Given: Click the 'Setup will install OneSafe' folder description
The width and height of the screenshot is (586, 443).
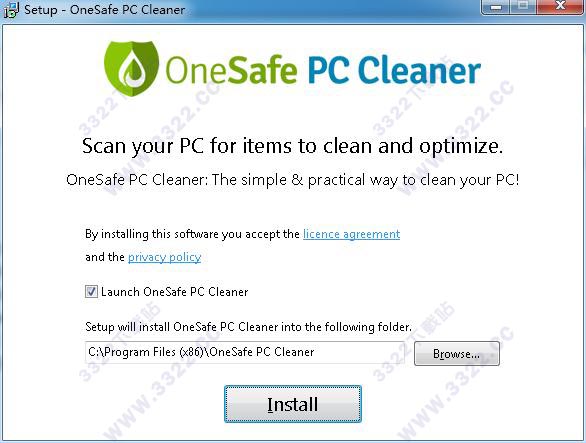Looking at the screenshot, I should pos(249,327).
